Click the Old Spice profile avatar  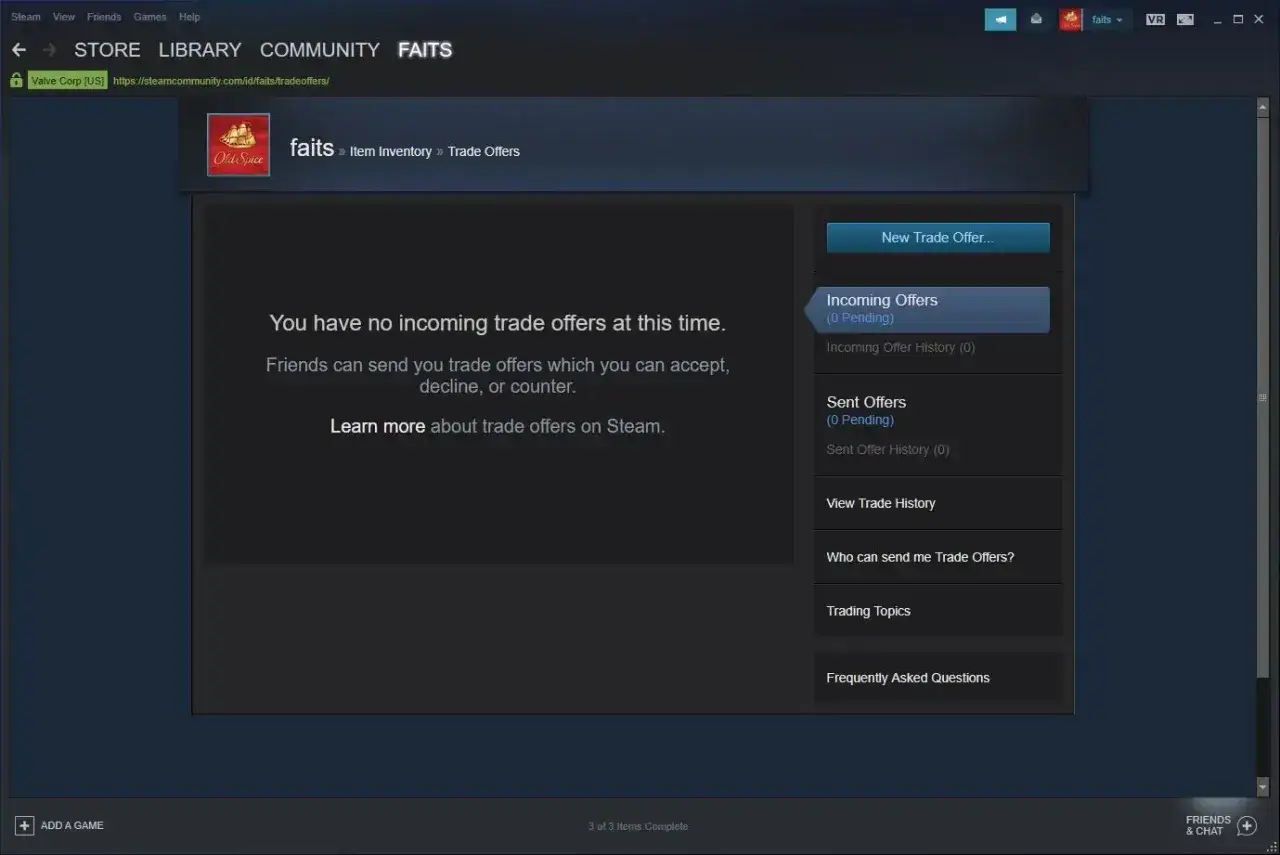pos(238,145)
